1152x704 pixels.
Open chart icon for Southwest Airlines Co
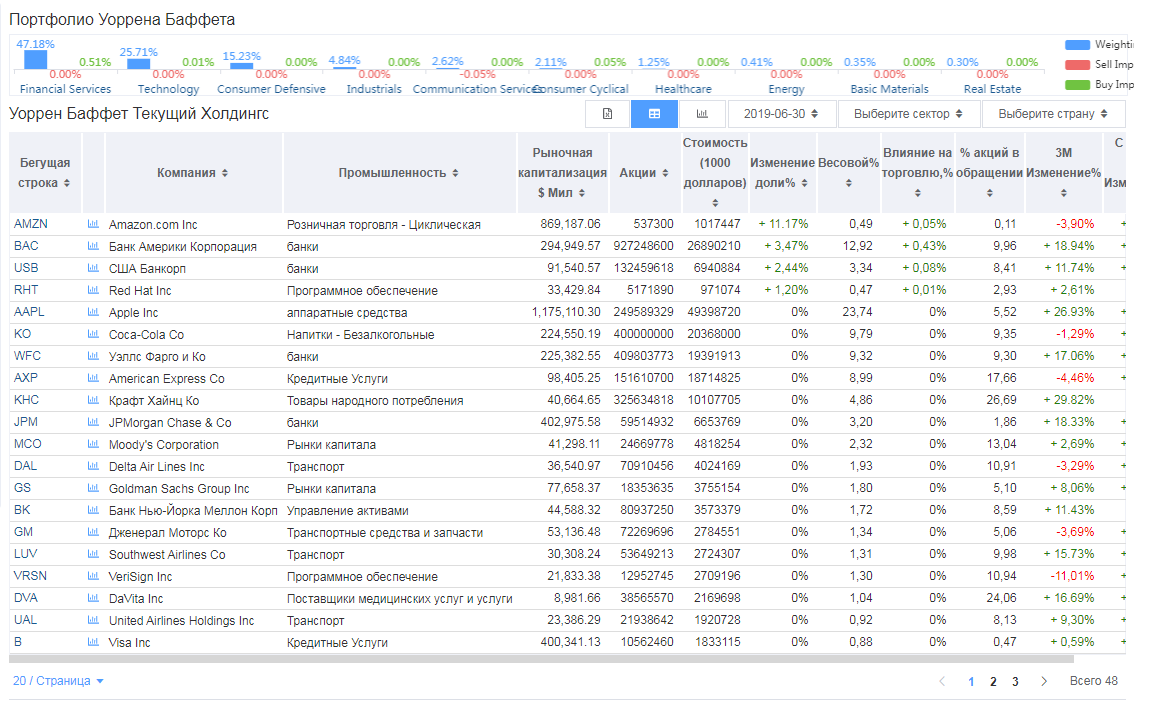click(x=93, y=554)
